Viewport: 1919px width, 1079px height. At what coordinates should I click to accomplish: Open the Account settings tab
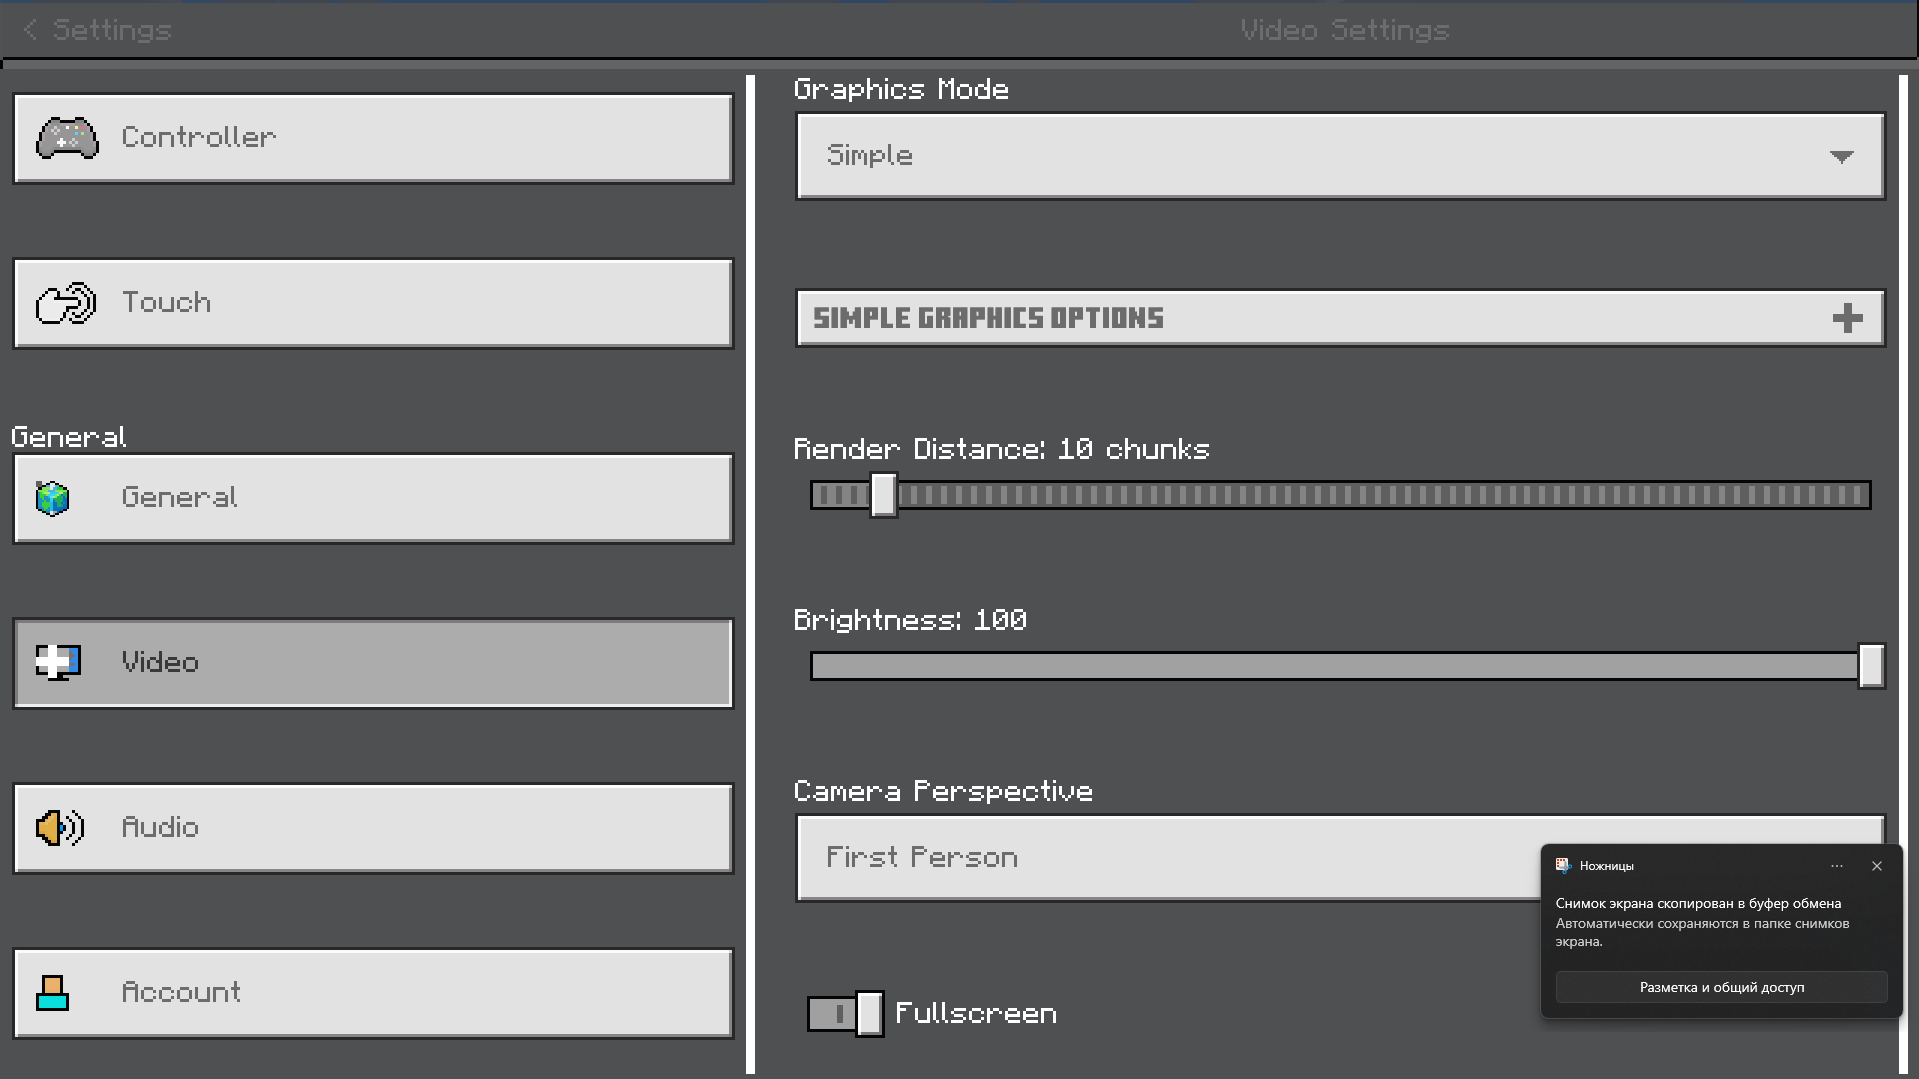[x=373, y=993]
